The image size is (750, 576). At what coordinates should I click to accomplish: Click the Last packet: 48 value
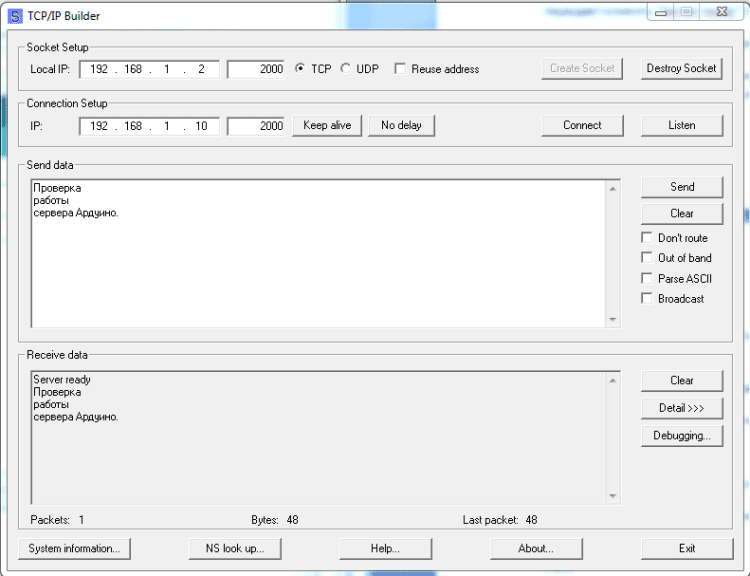coord(500,520)
